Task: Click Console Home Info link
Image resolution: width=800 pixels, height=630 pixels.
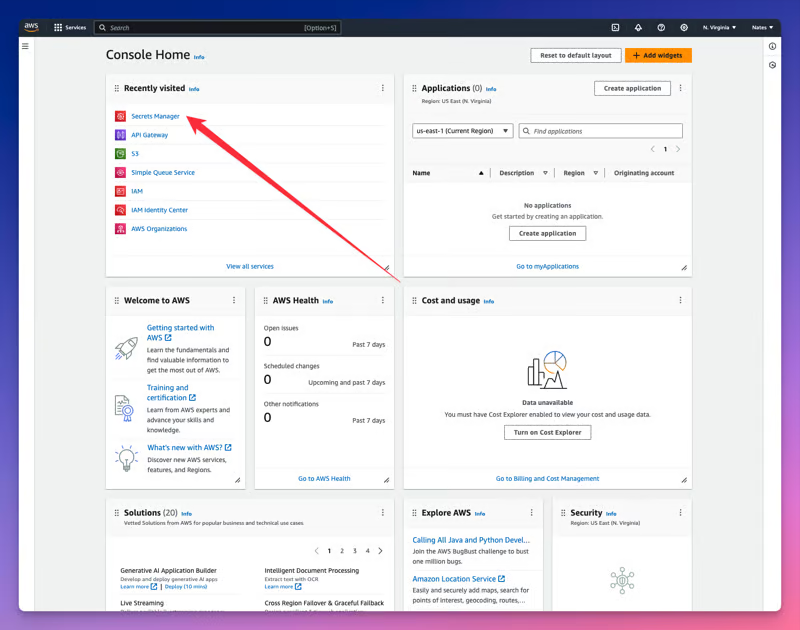Action: coord(199,57)
